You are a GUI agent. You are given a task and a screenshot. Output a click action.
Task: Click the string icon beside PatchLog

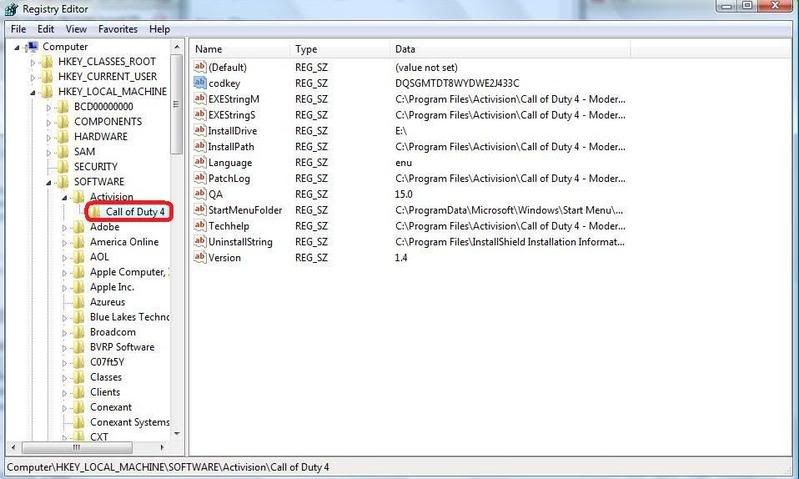(200, 178)
